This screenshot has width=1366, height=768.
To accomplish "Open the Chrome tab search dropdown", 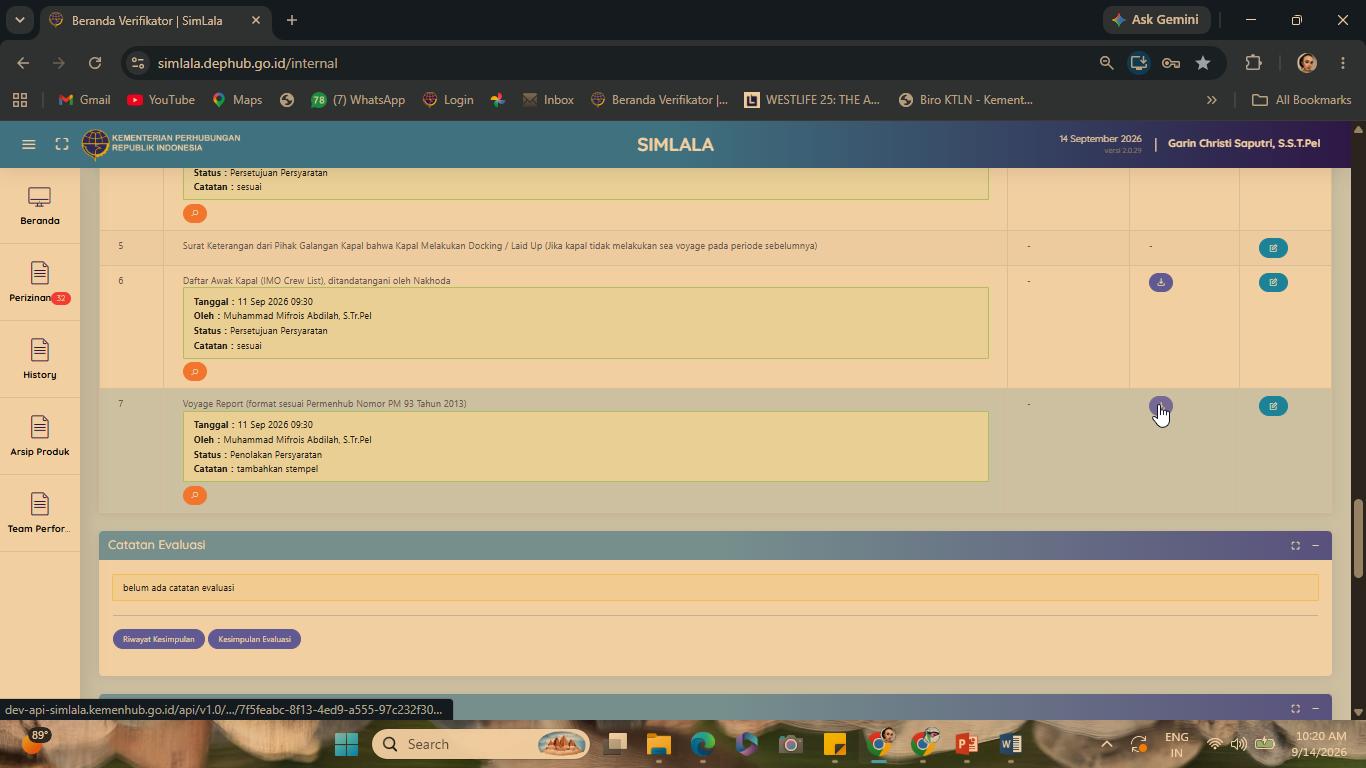I will 19,20.
